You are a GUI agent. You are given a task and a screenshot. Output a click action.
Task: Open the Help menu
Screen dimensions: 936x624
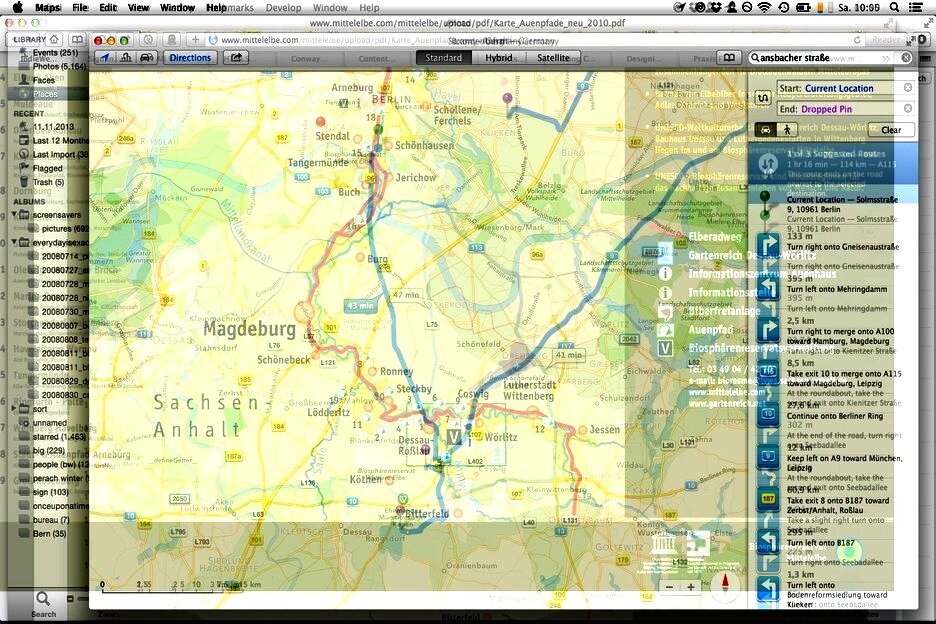click(x=217, y=7)
